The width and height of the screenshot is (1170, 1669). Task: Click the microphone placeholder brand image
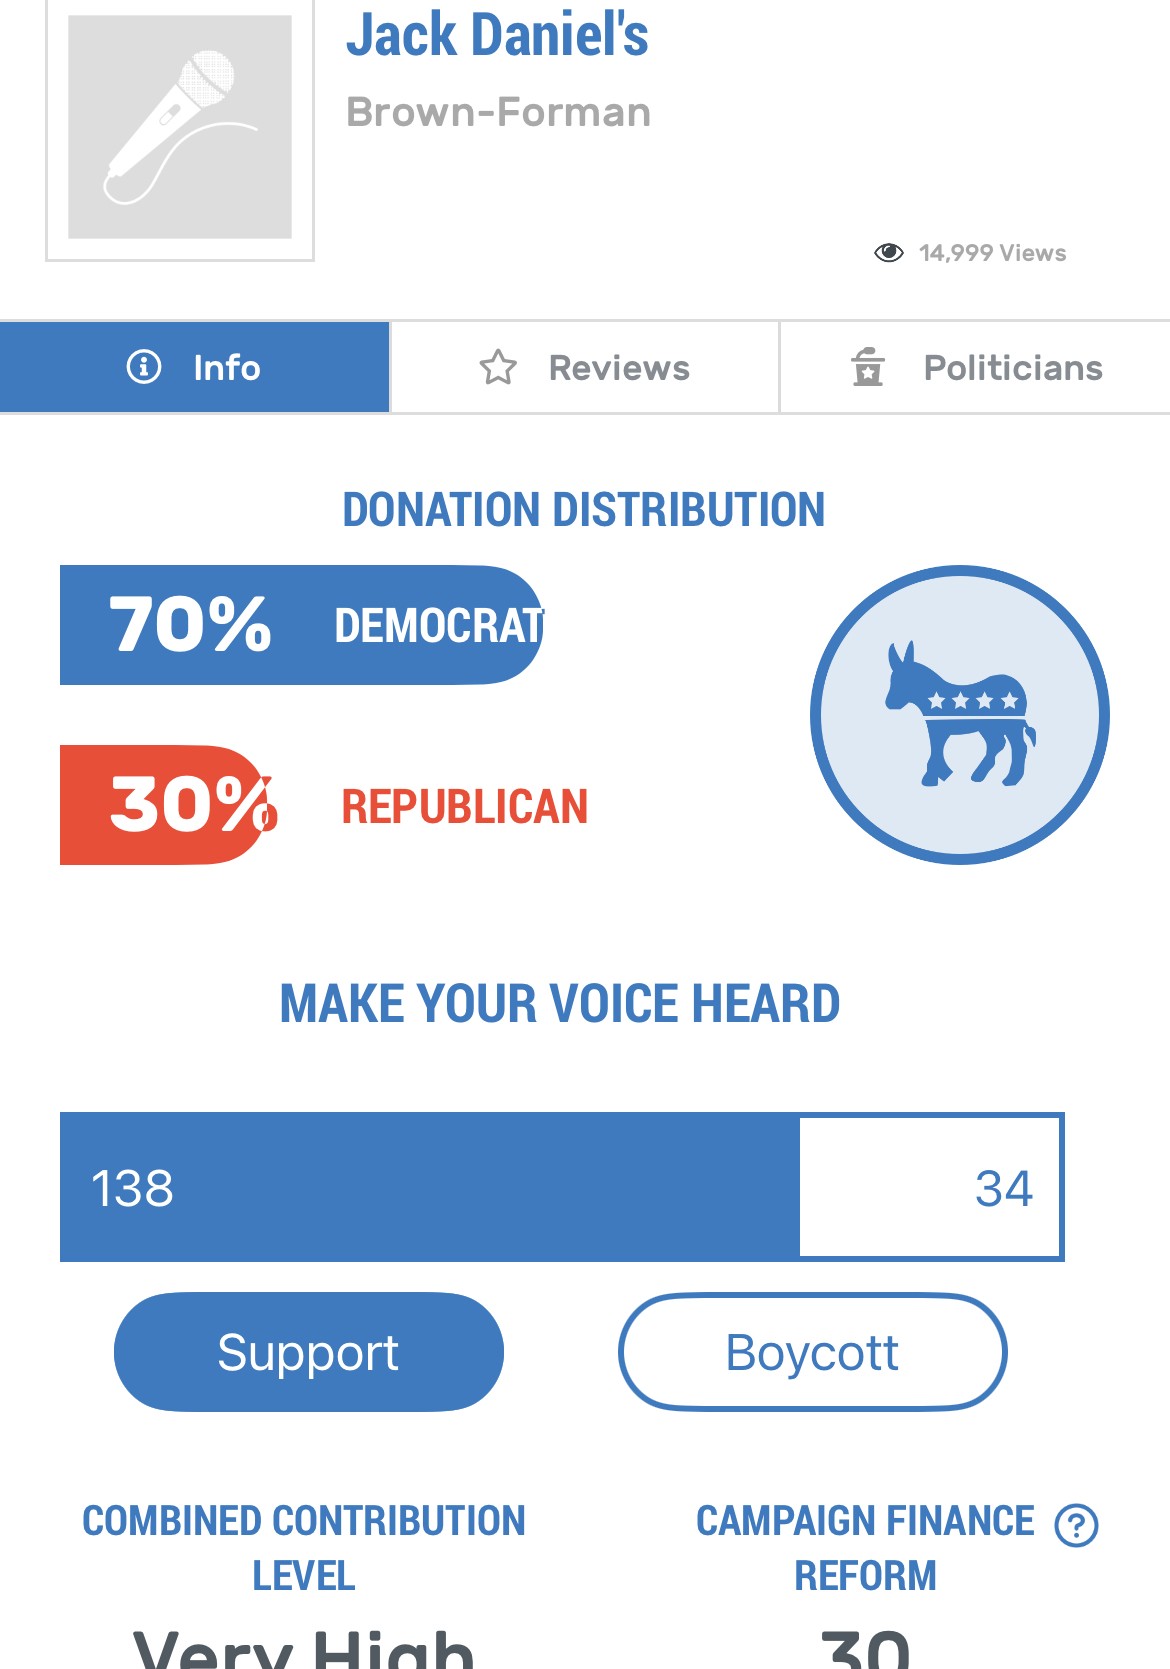[x=180, y=127]
